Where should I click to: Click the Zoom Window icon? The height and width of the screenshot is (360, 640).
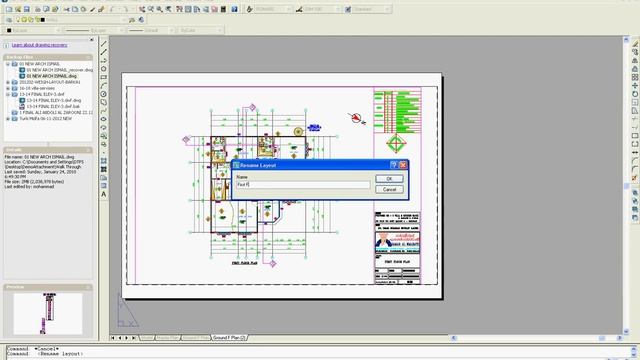click(x=160, y=9)
